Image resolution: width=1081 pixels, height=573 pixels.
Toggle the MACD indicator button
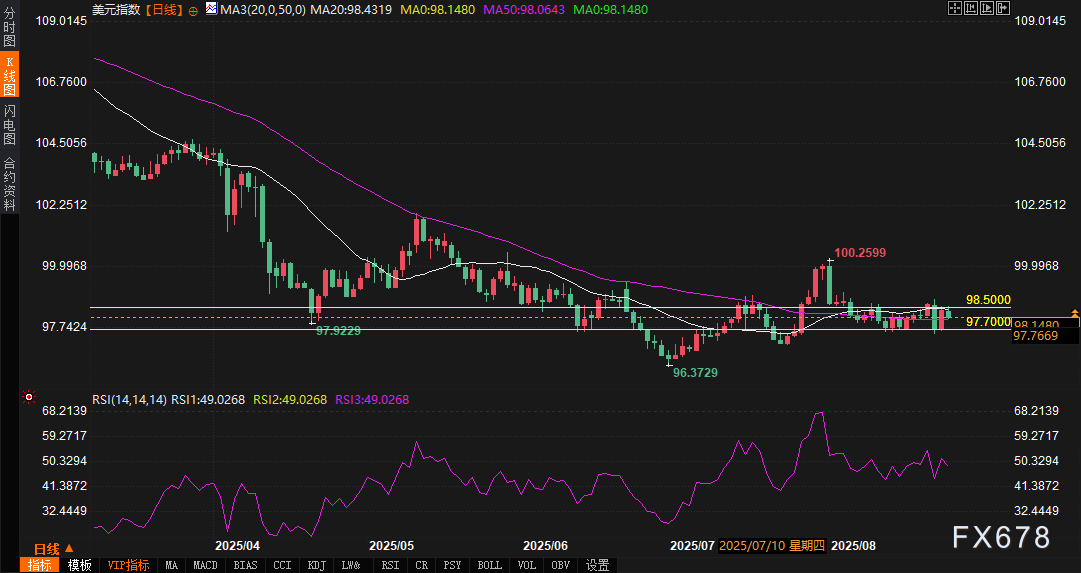205,565
